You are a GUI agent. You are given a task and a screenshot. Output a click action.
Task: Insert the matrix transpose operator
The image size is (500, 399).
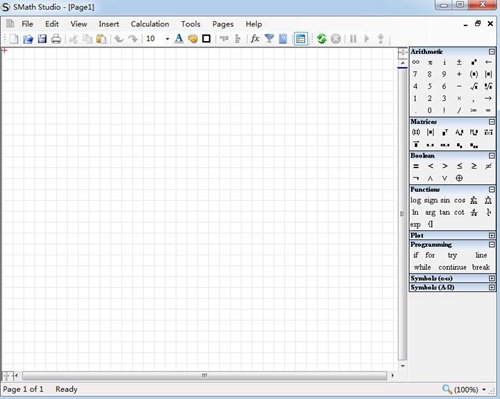click(x=445, y=132)
